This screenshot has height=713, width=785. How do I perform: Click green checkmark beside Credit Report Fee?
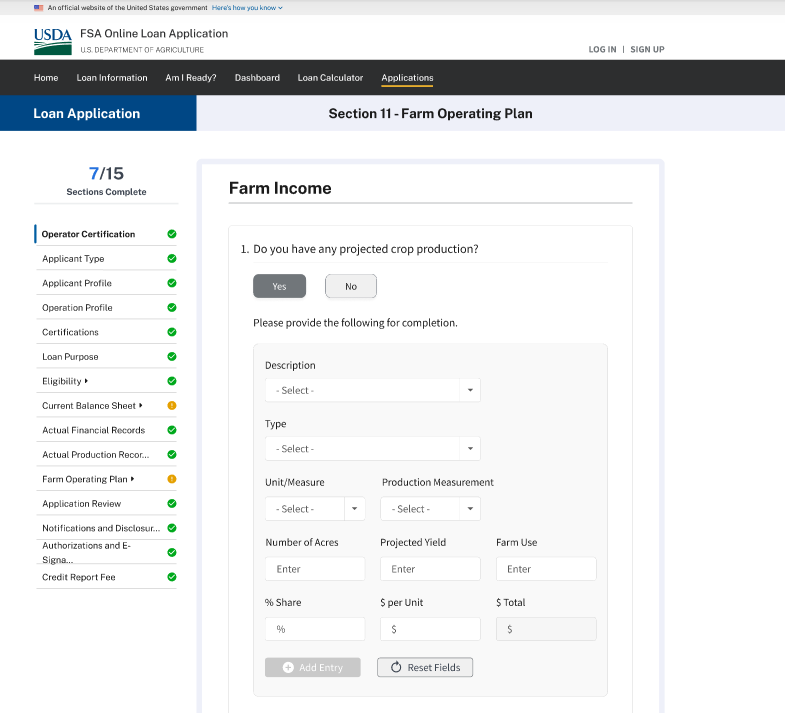click(x=172, y=577)
